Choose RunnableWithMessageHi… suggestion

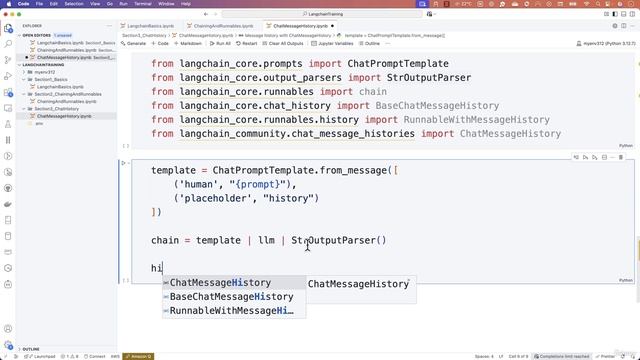pyautogui.click(x=234, y=311)
